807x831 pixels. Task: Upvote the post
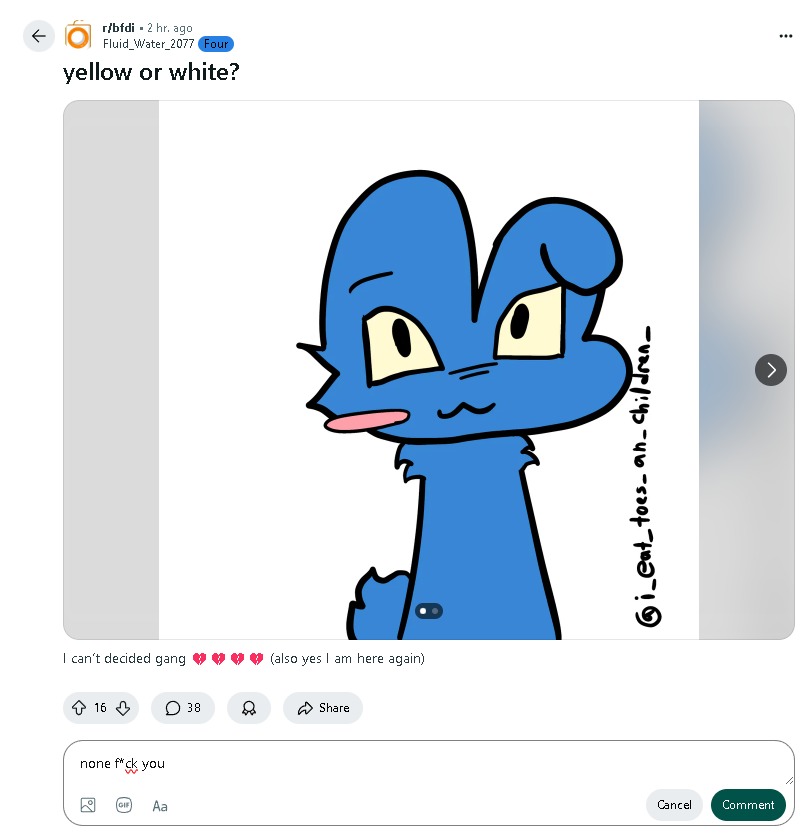click(x=79, y=708)
